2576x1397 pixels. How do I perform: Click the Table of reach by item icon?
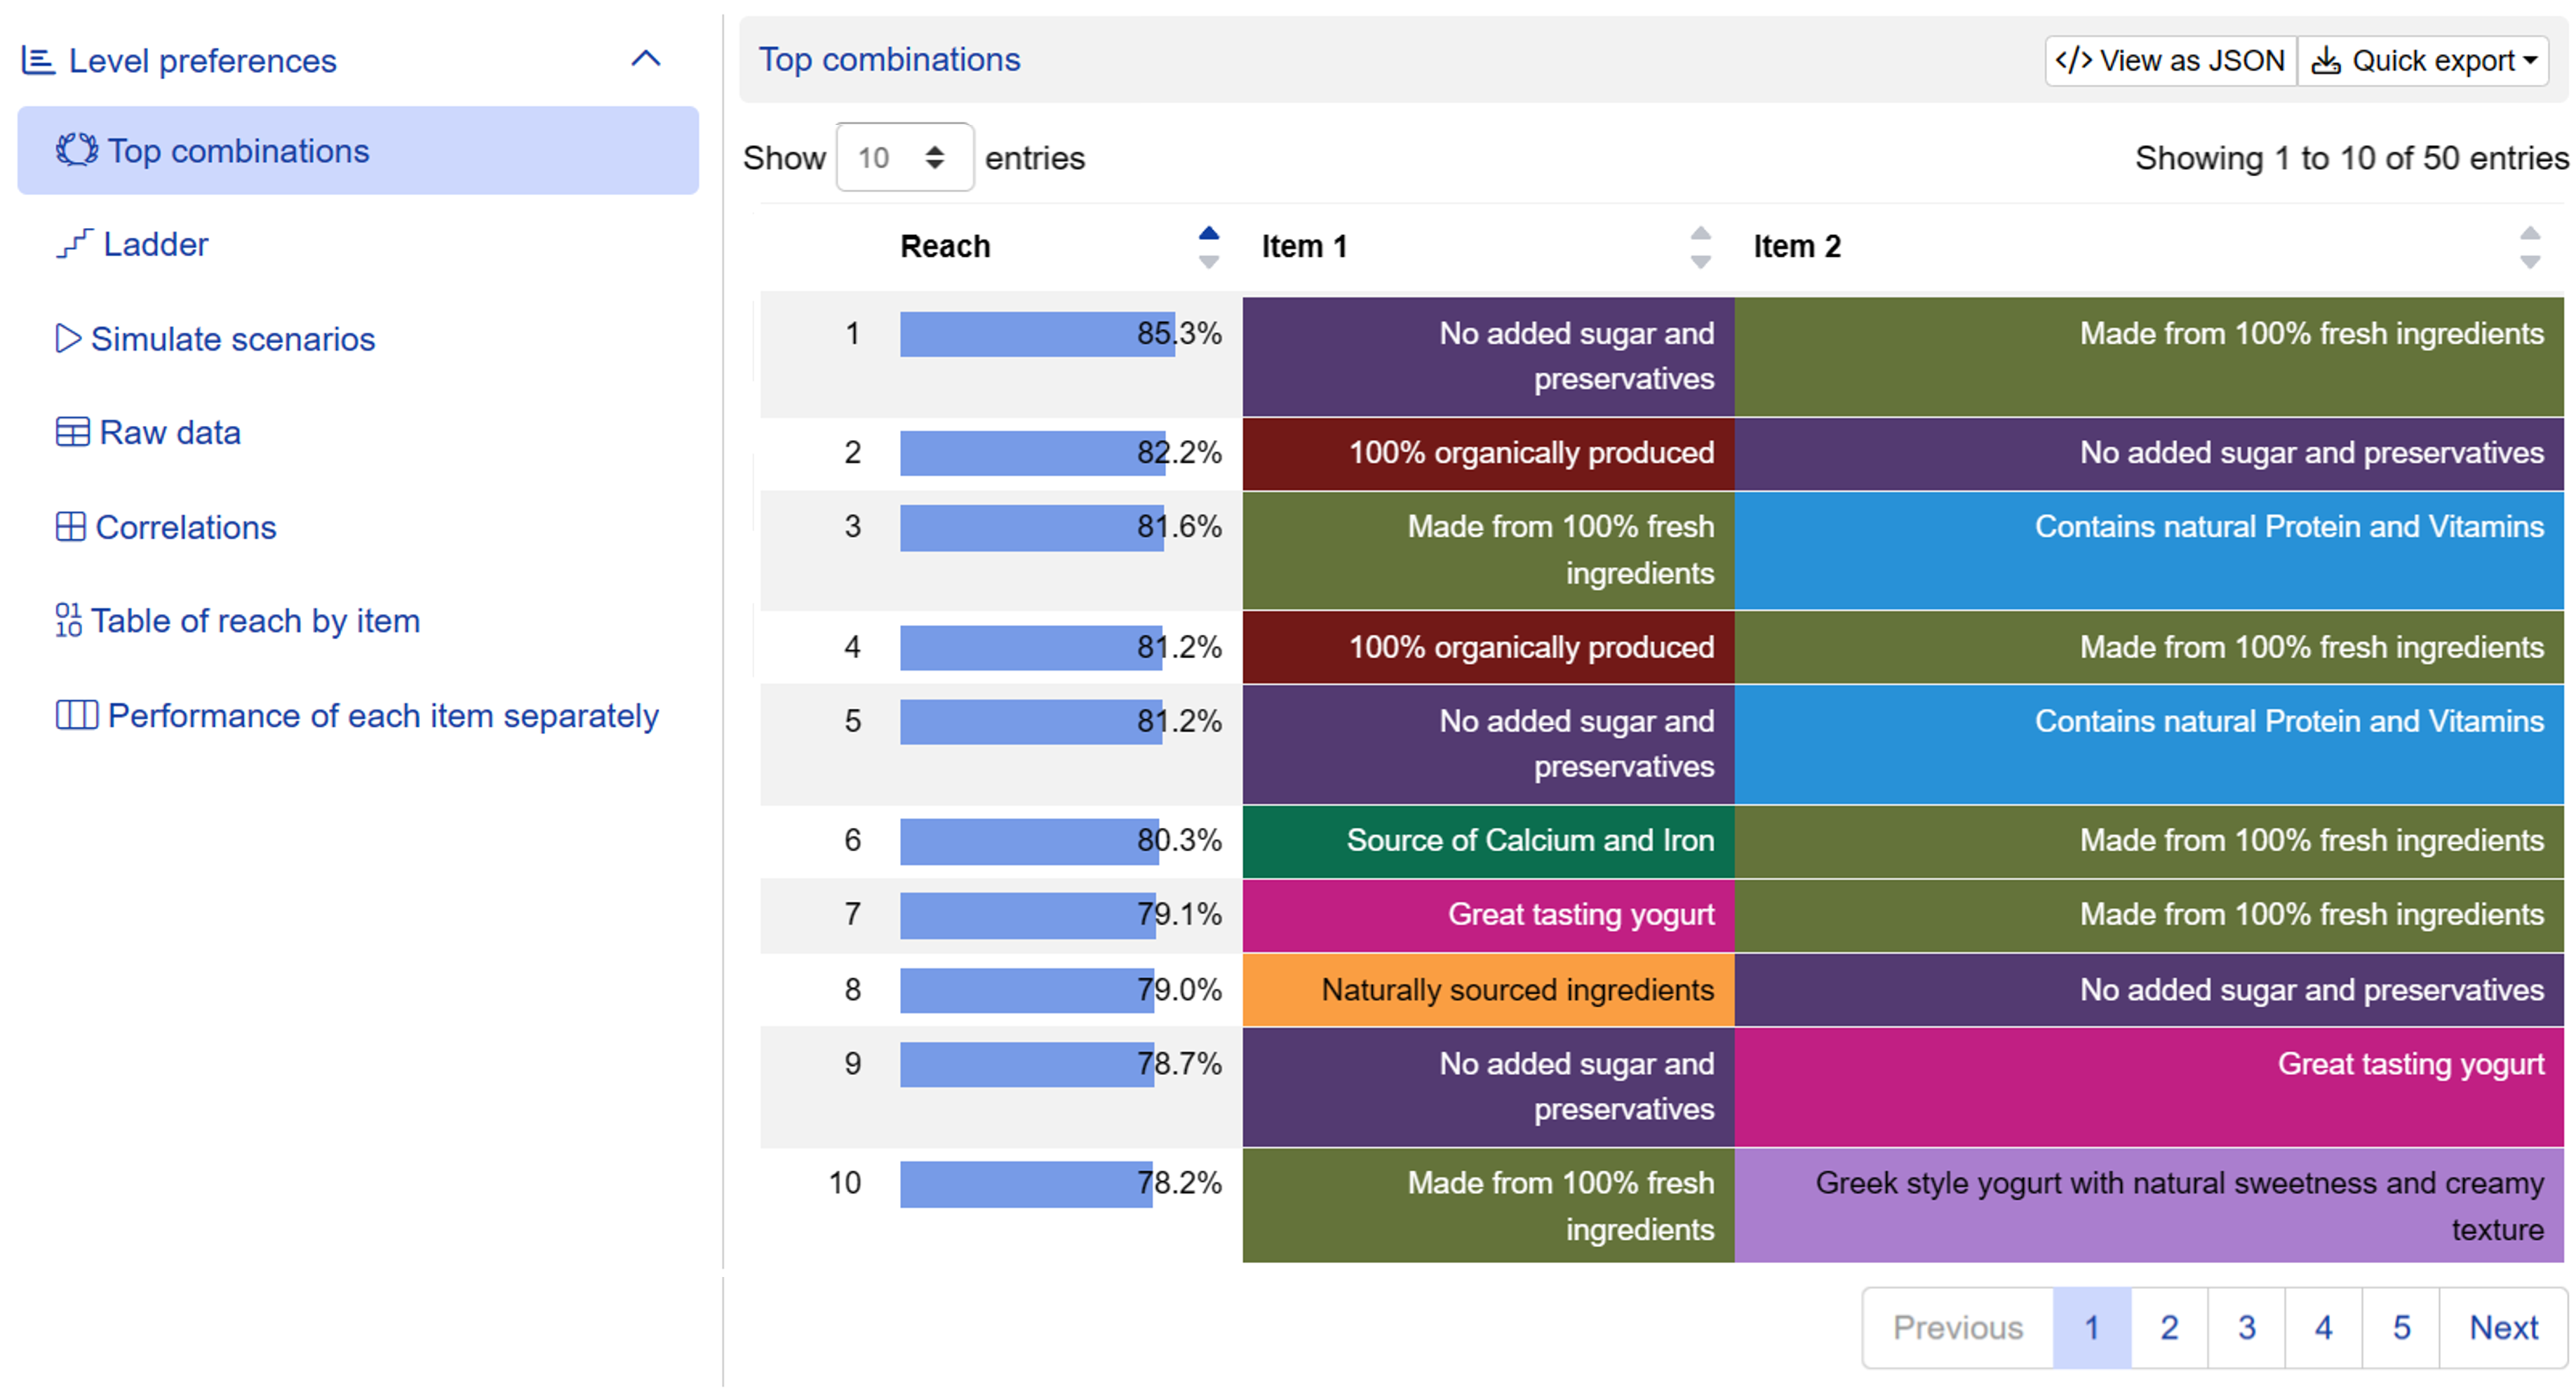[x=68, y=621]
